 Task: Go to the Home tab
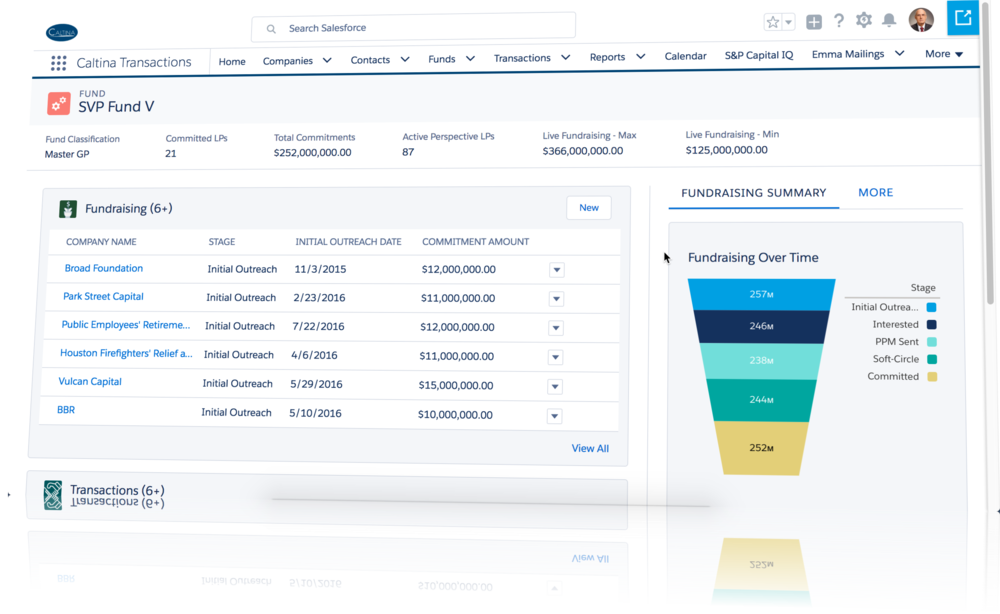coord(232,61)
